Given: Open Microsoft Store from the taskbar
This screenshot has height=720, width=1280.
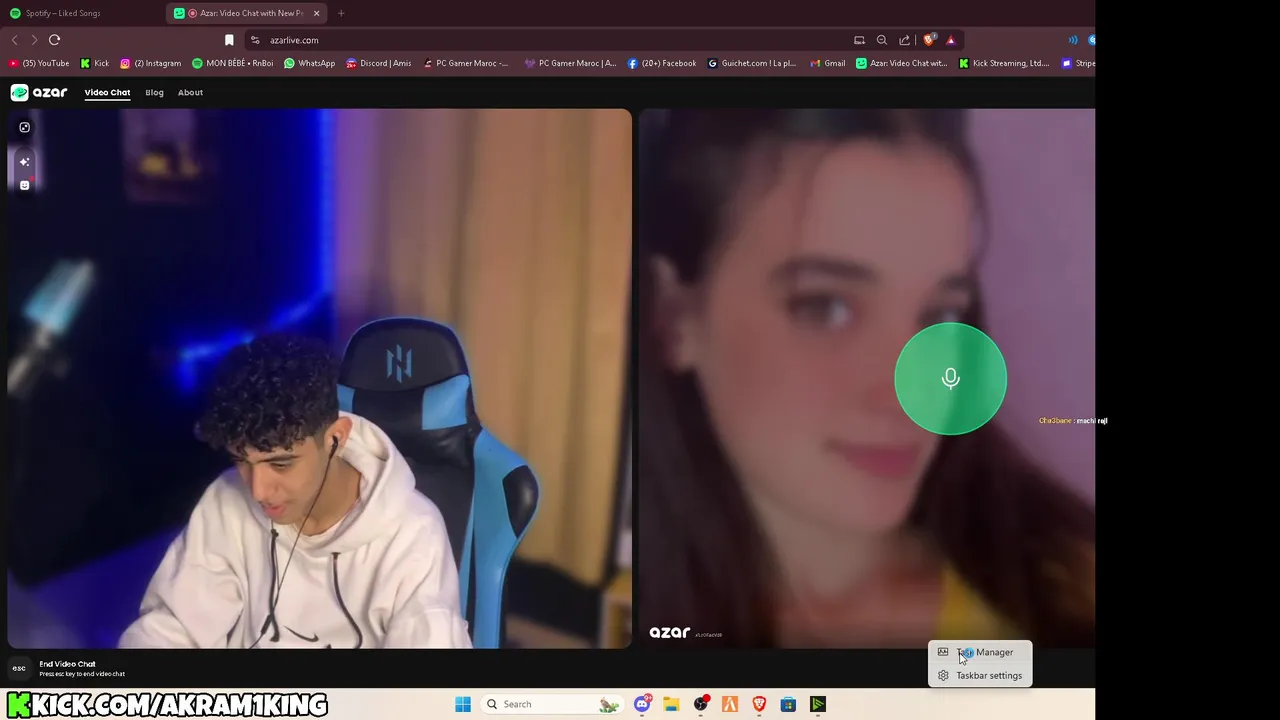Looking at the screenshot, I should [x=788, y=704].
